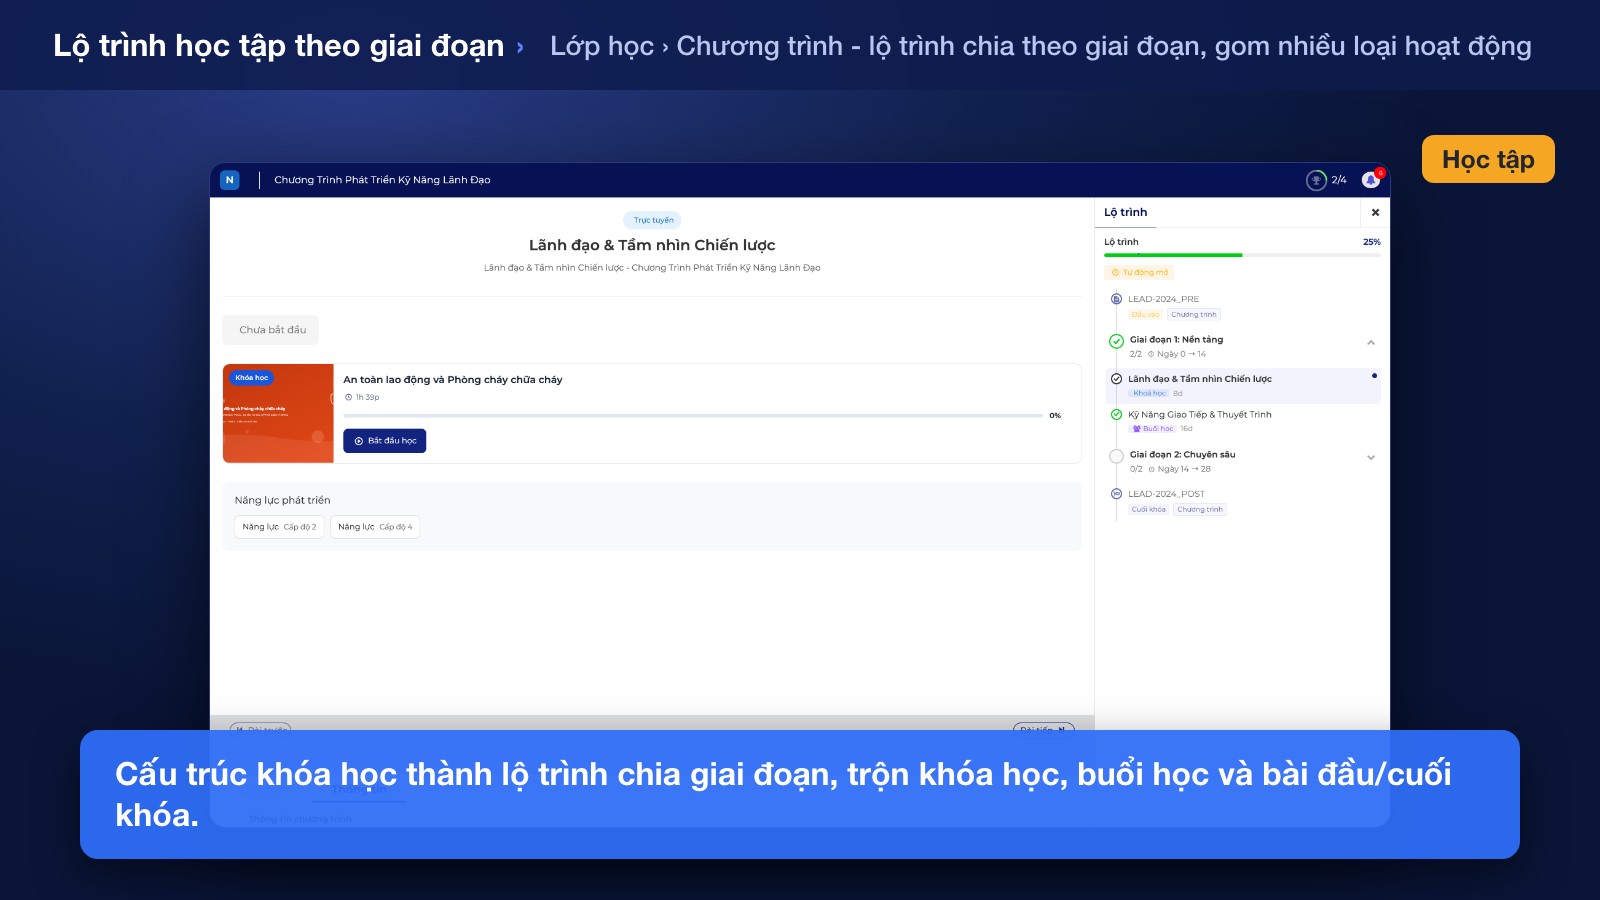The height and width of the screenshot is (900, 1600).
Task: Click the Trực tuyến badge
Action: click(x=653, y=220)
